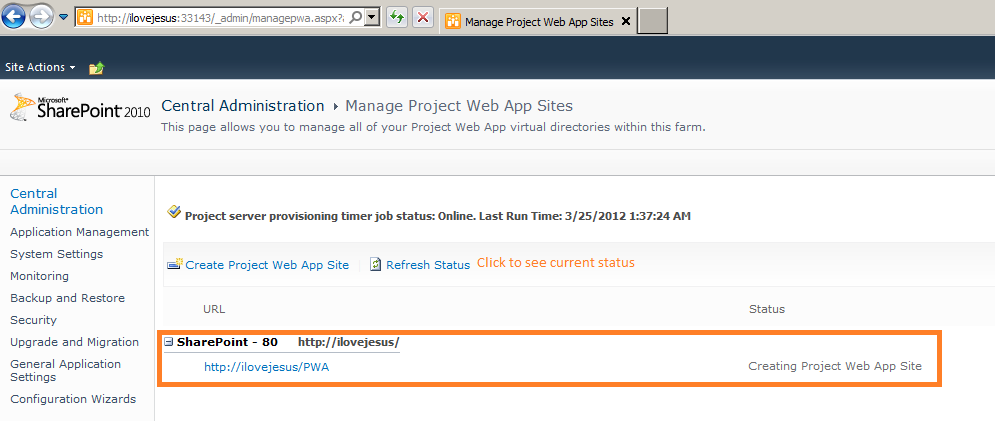This screenshot has width=995, height=421.
Task: Click the search magnifier in address bar
Action: click(357, 18)
